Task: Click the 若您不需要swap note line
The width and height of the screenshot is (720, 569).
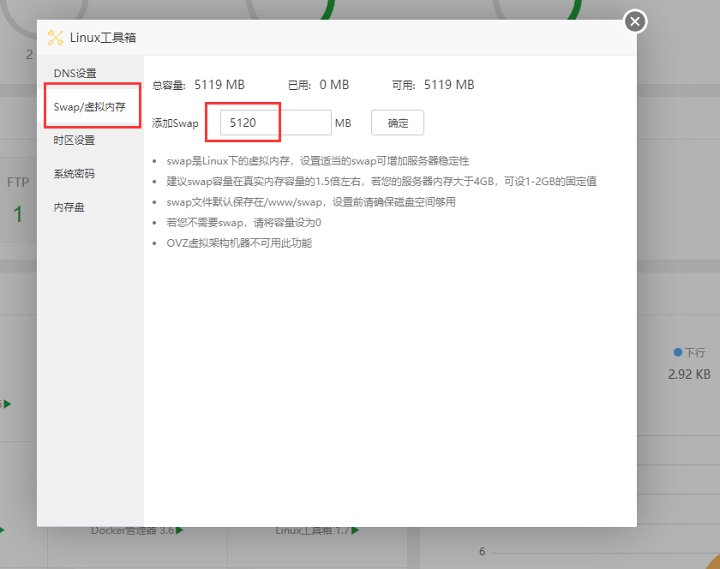Action: 244,223
